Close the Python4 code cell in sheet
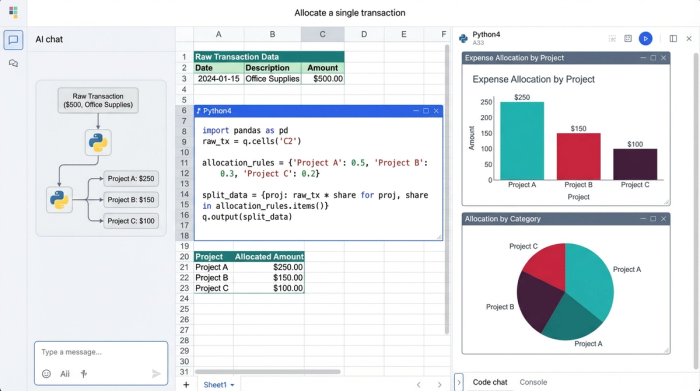Viewport: 700px width, 391px height. (436, 111)
